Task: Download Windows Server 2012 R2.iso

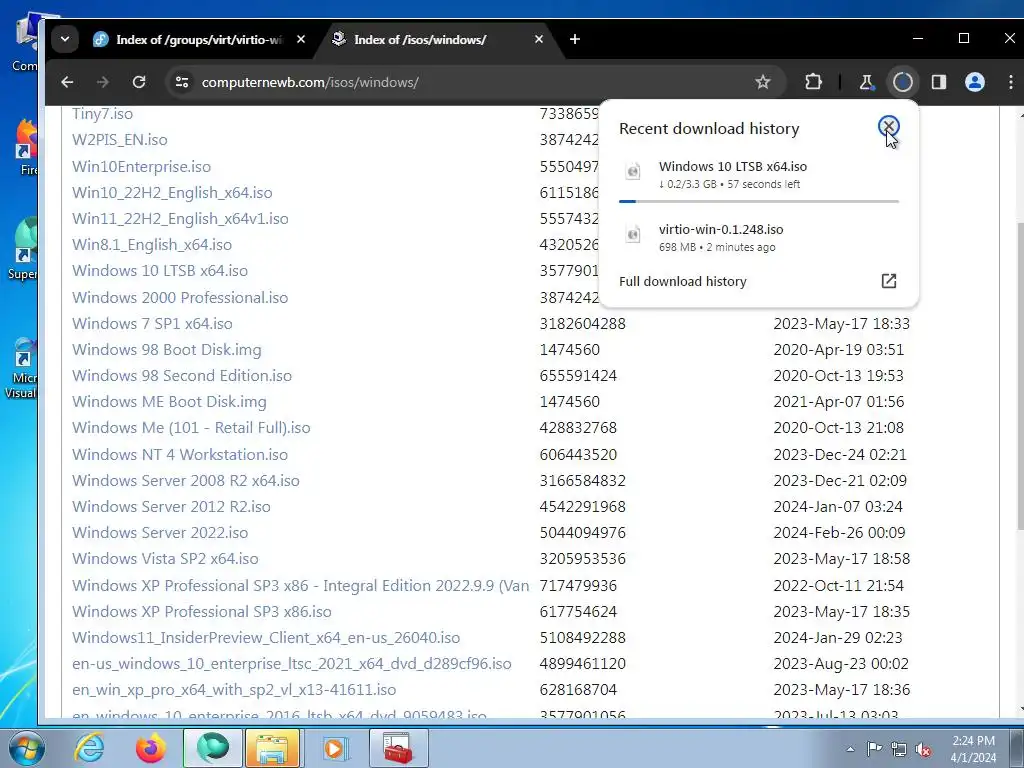Action: pos(171,507)
